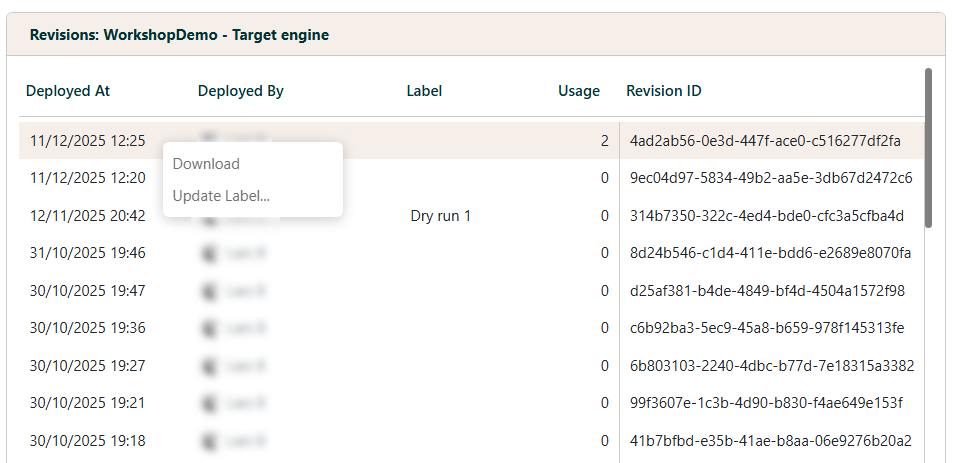This screenshot has height=463, width=957.
Task: Click the user avatar in the 30/10/2025 19:36 row
Action: (x=210, y=328)
